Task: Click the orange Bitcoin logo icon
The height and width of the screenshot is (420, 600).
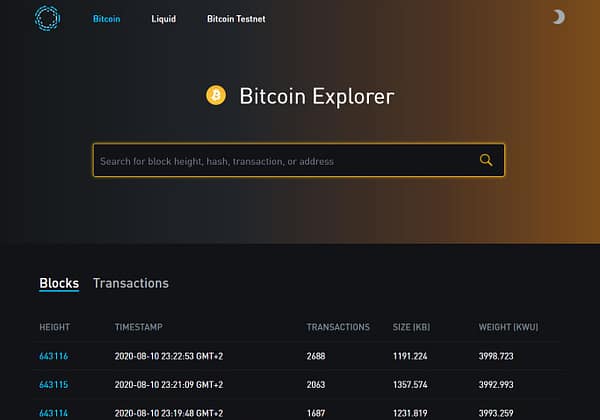Action: coord(215,96)
